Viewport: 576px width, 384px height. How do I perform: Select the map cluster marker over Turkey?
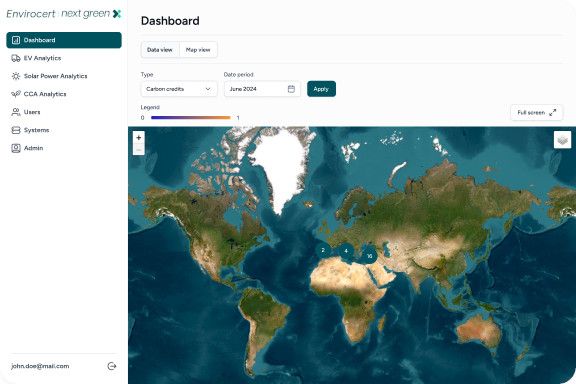pyautogui.click(x=370, y=256)
